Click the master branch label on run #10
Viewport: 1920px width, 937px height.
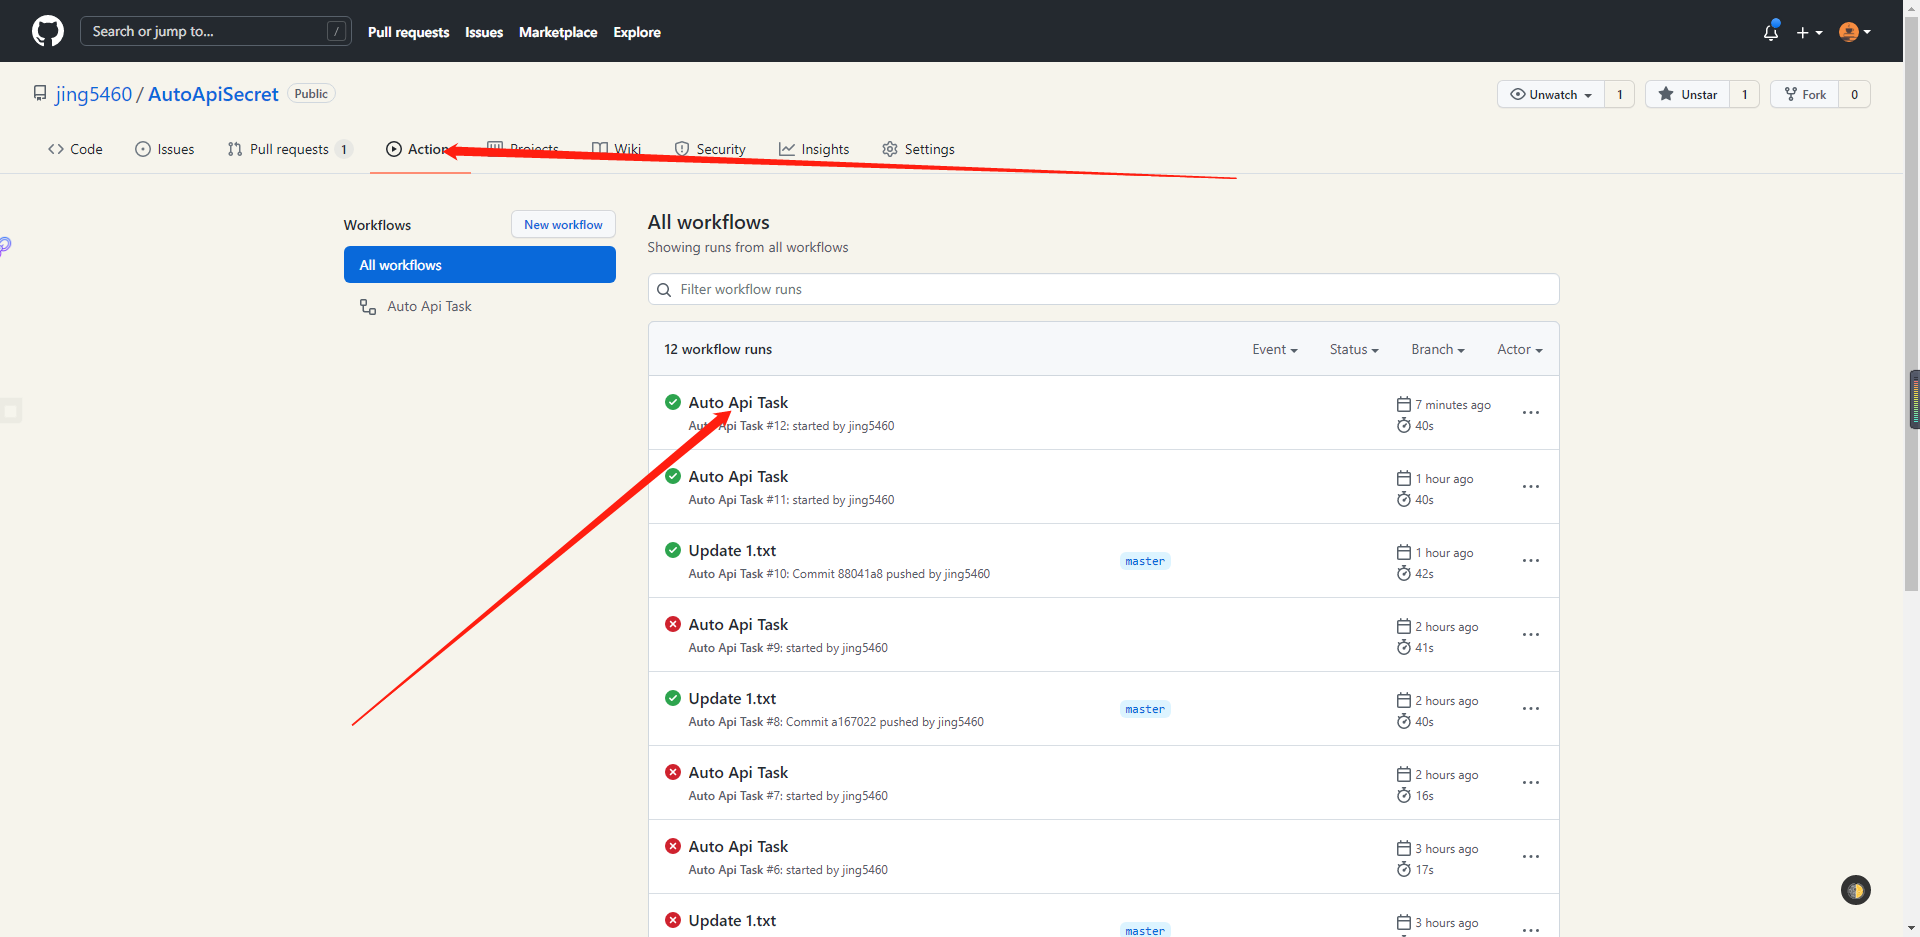click(x=1145, y=561)
